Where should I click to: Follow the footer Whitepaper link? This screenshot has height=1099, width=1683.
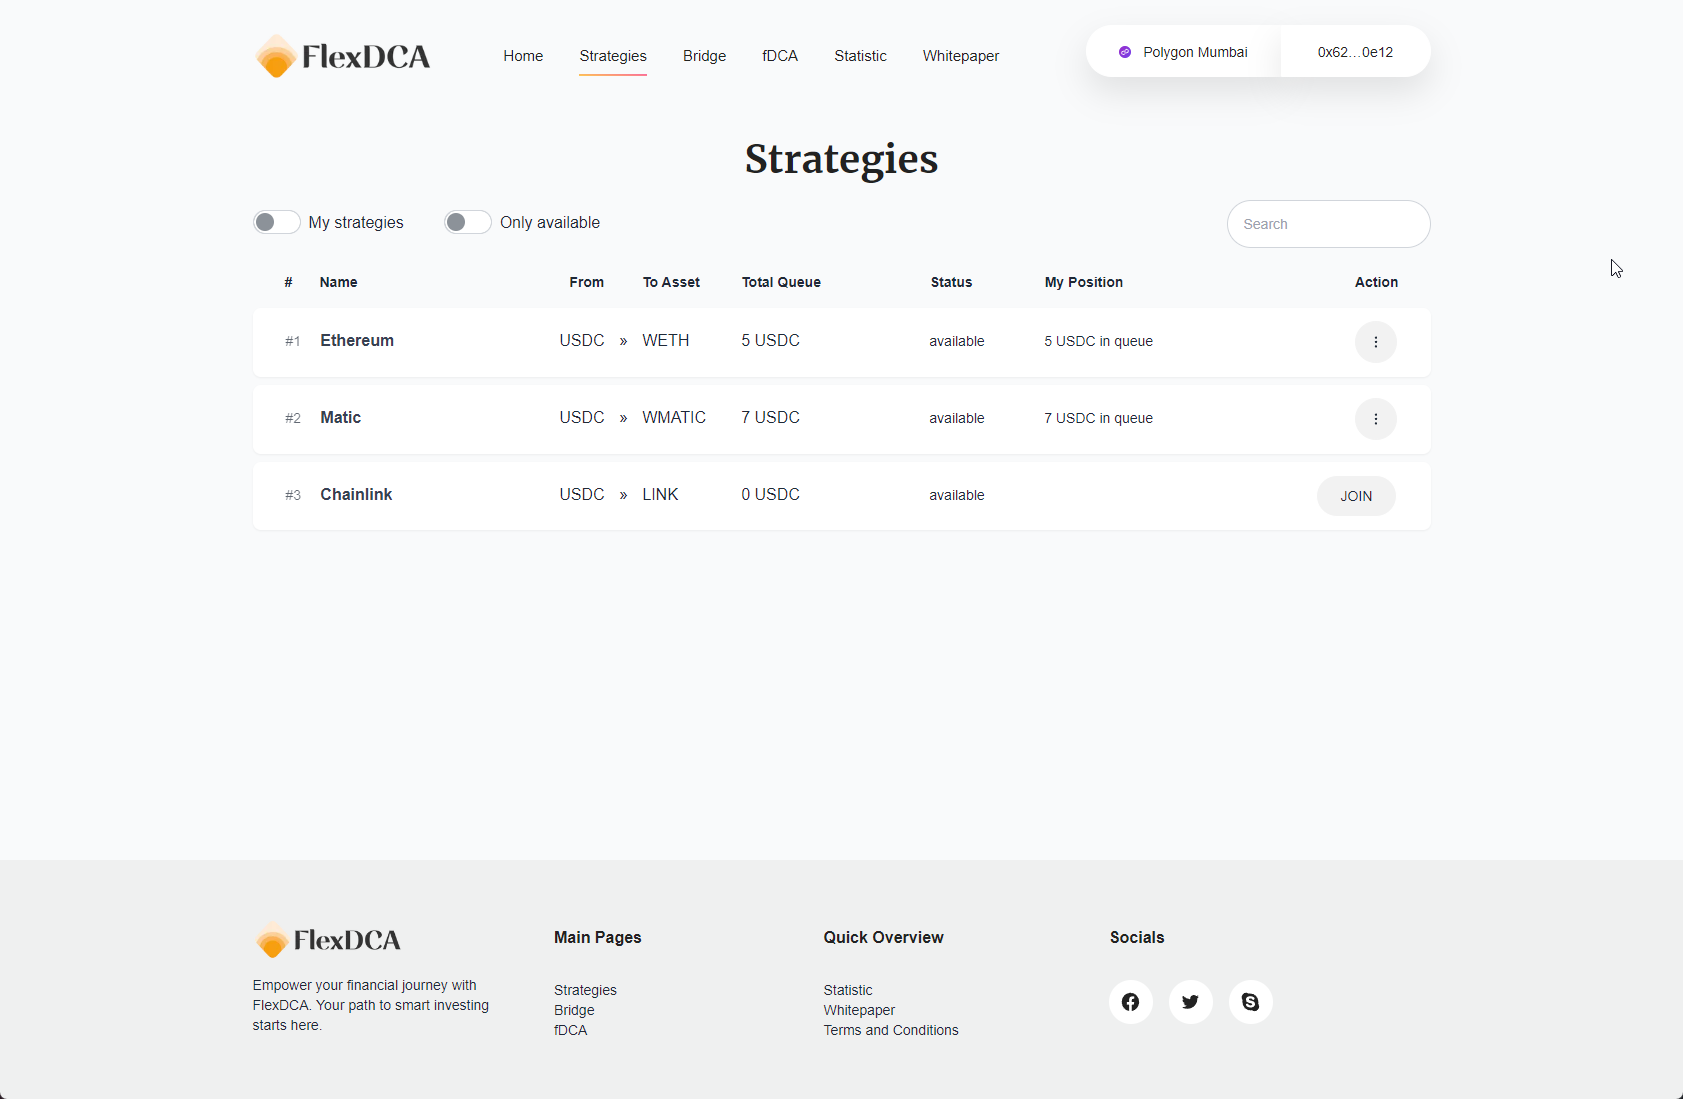click(859, 1010)
